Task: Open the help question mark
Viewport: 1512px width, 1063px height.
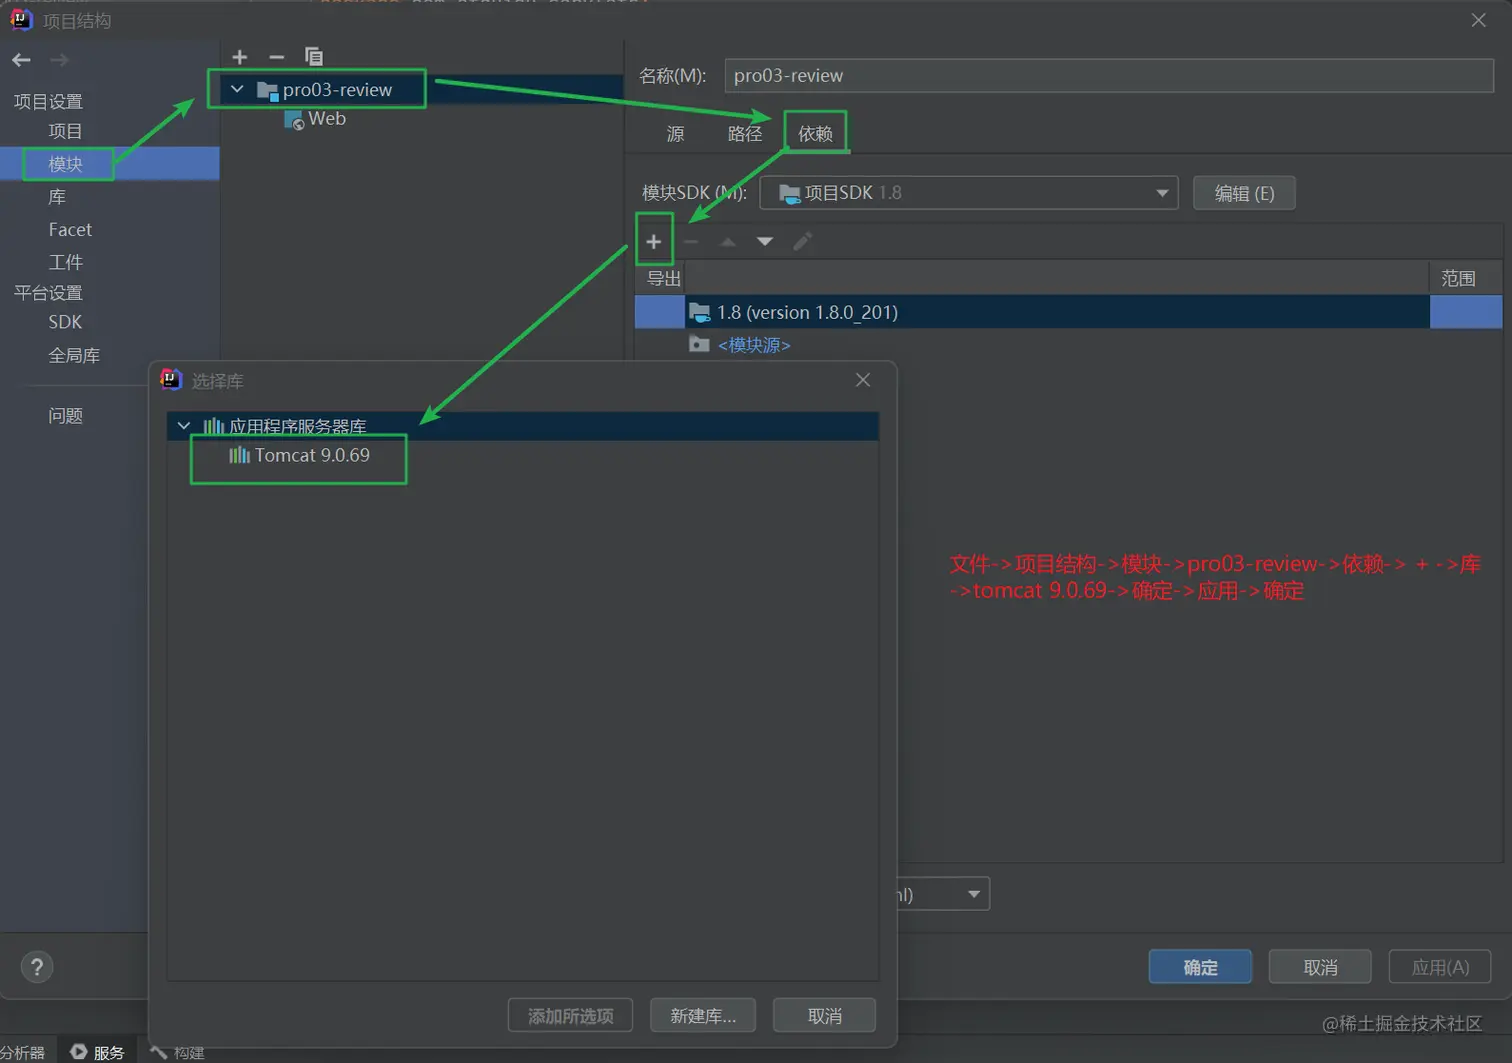Action: click(x=37, y=967)
